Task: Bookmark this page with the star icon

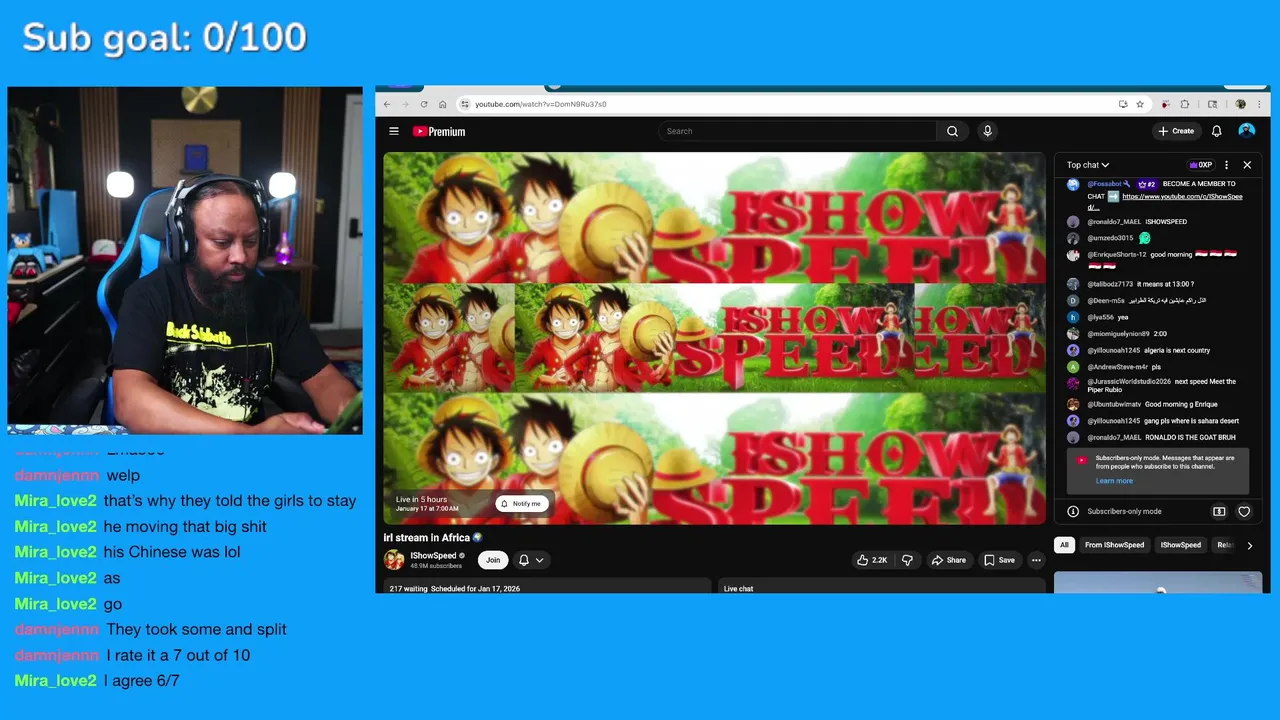Action: 1139,104
